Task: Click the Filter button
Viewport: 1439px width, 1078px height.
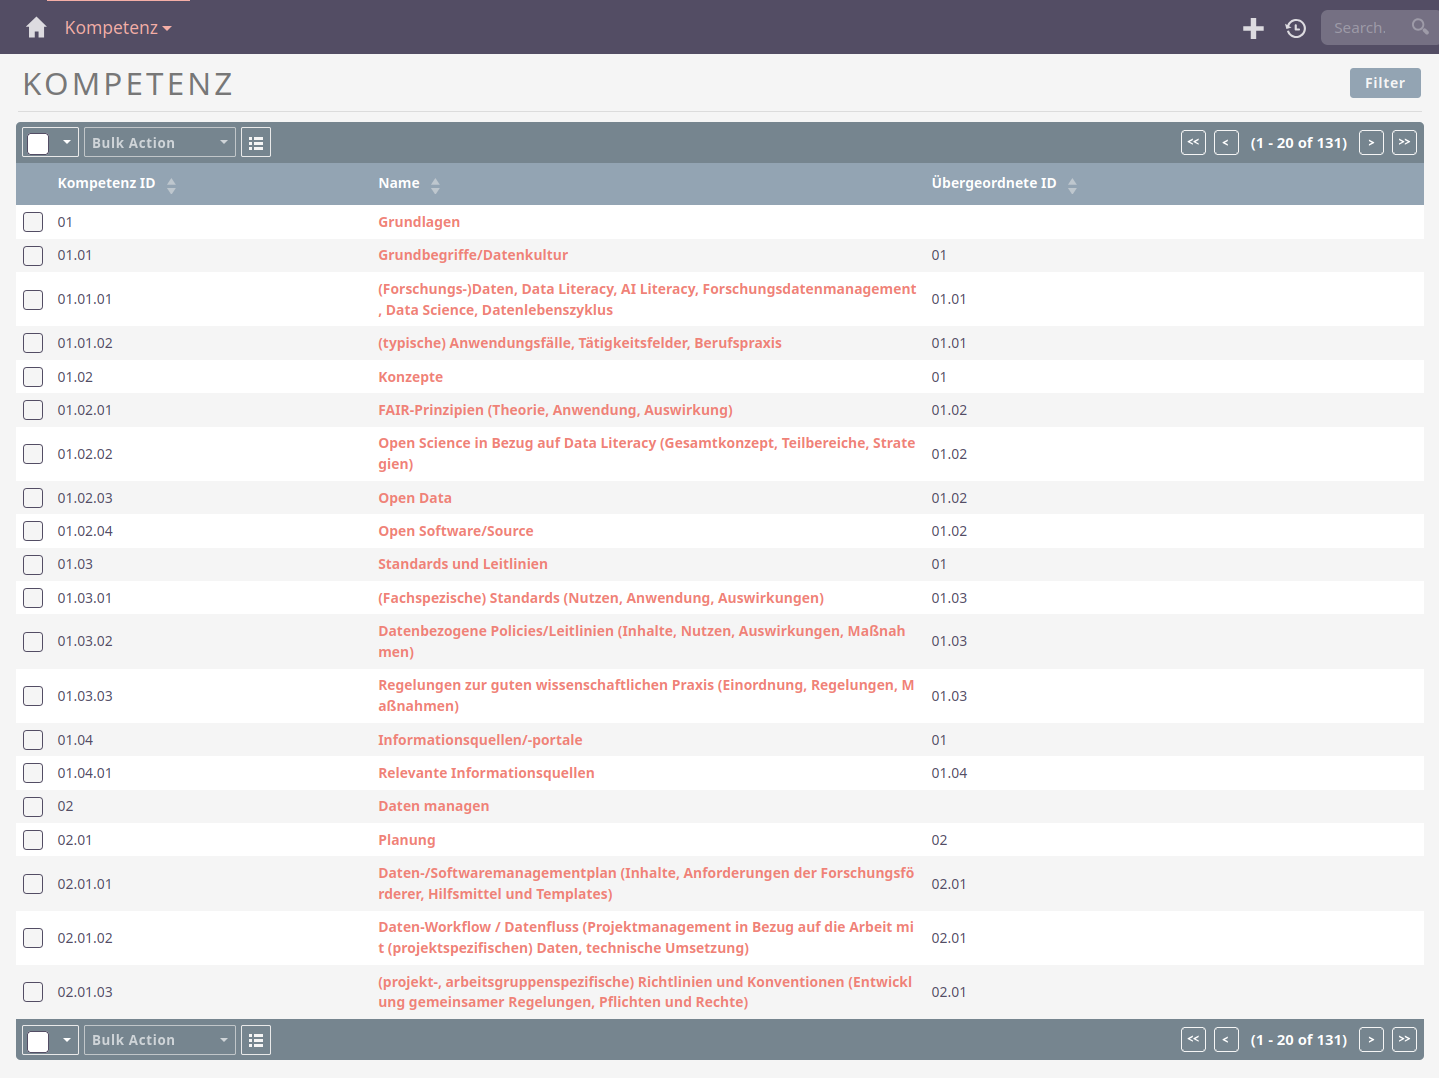Action: [x=1384, y=83]
